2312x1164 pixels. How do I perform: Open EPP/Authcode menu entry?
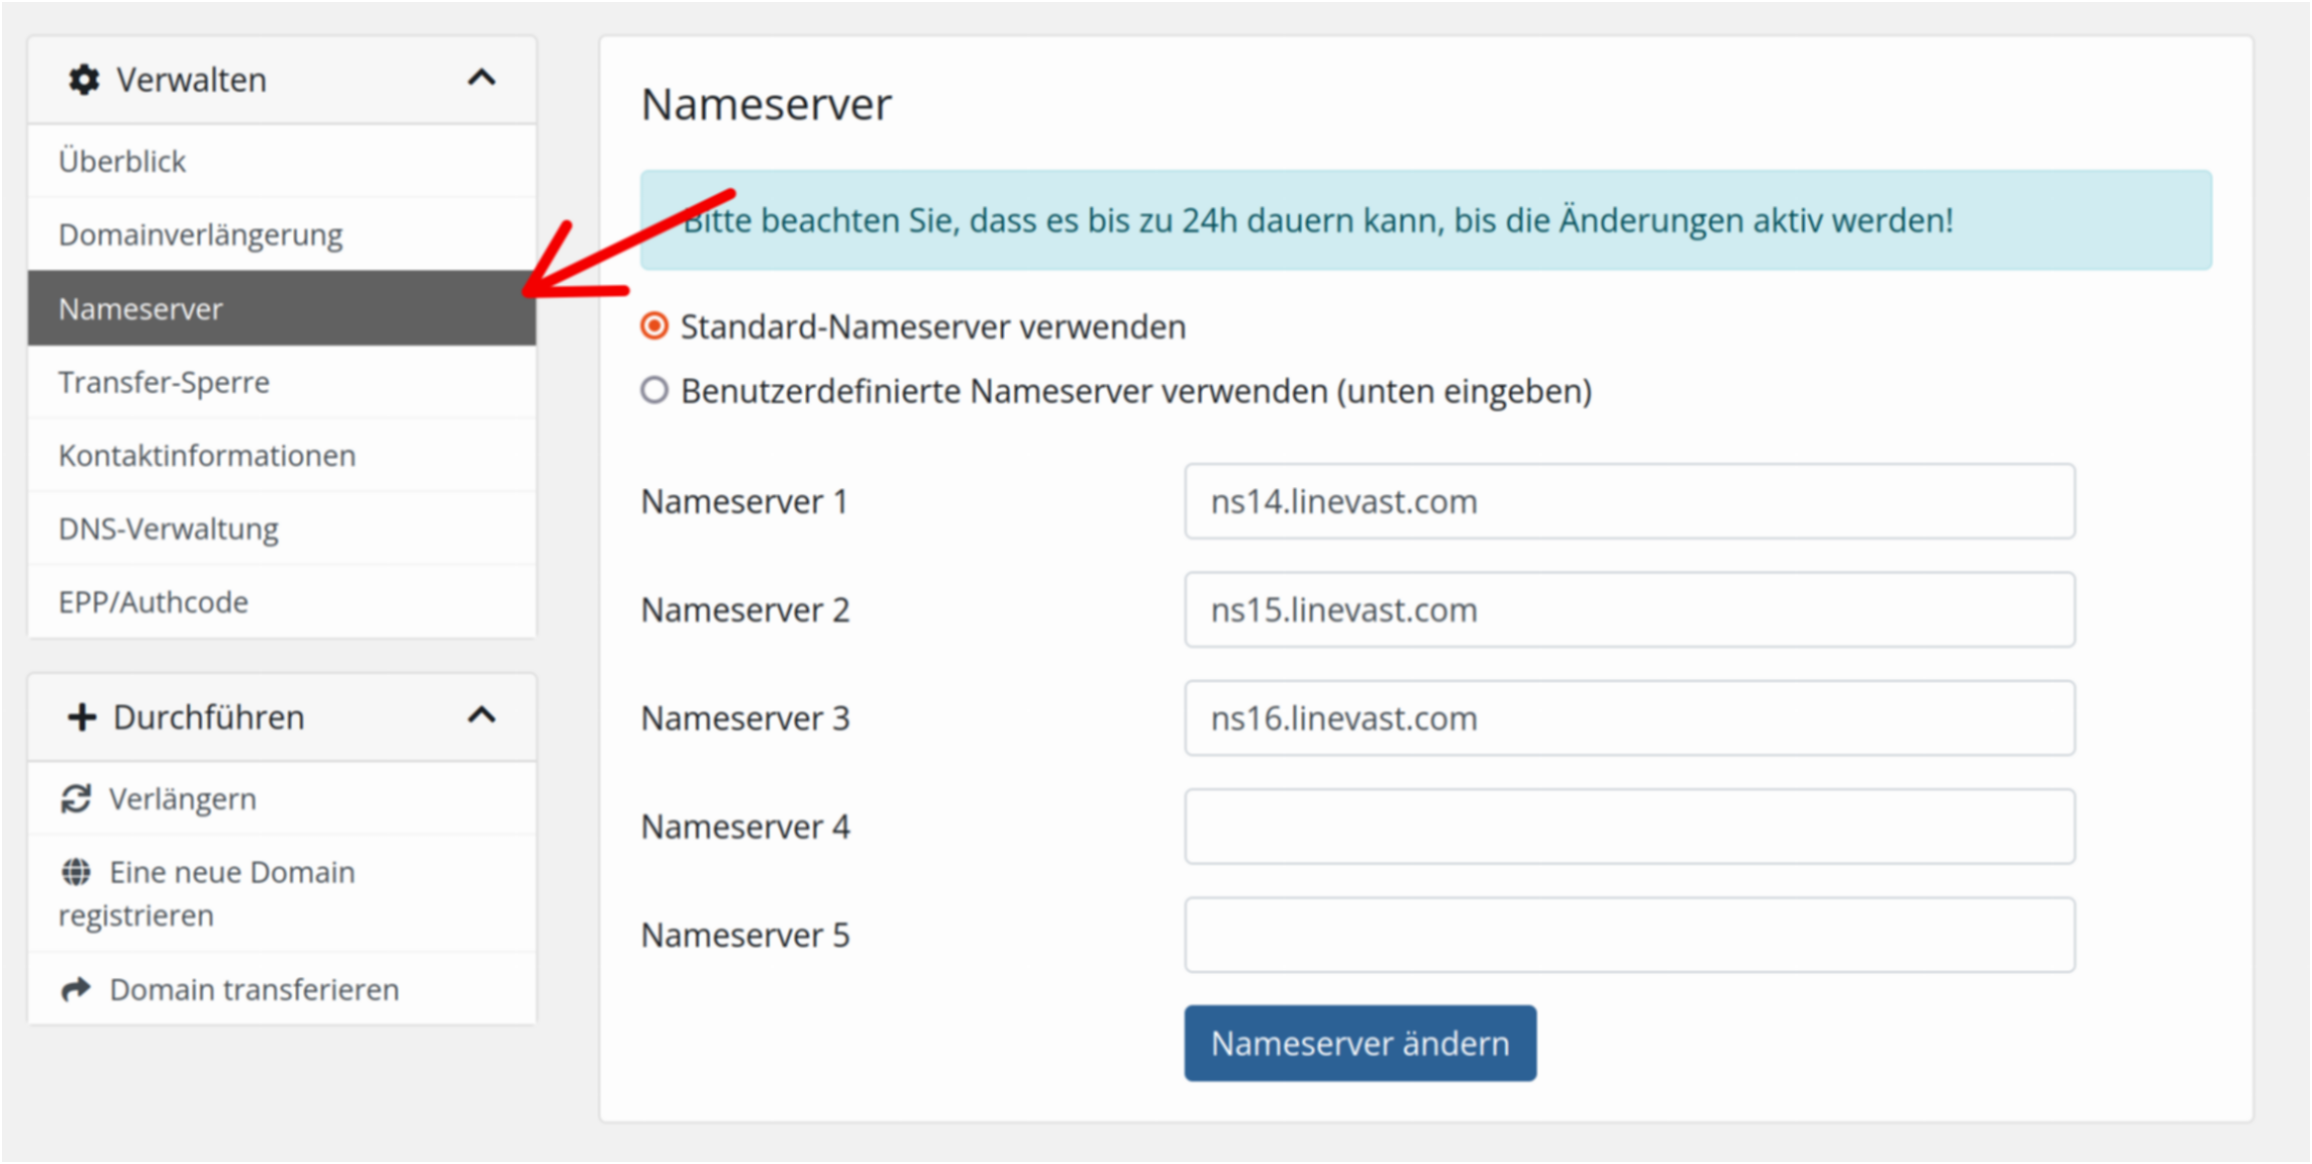click(x=153, y=602)
